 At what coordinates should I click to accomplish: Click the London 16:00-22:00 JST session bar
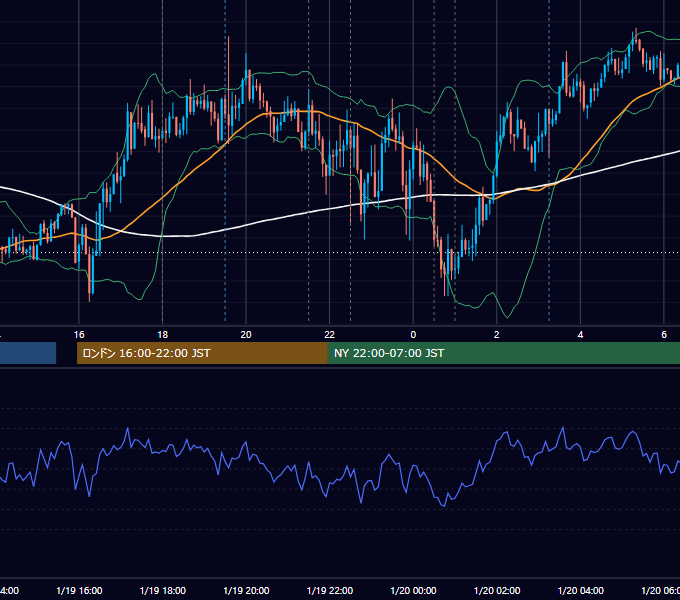202,353
